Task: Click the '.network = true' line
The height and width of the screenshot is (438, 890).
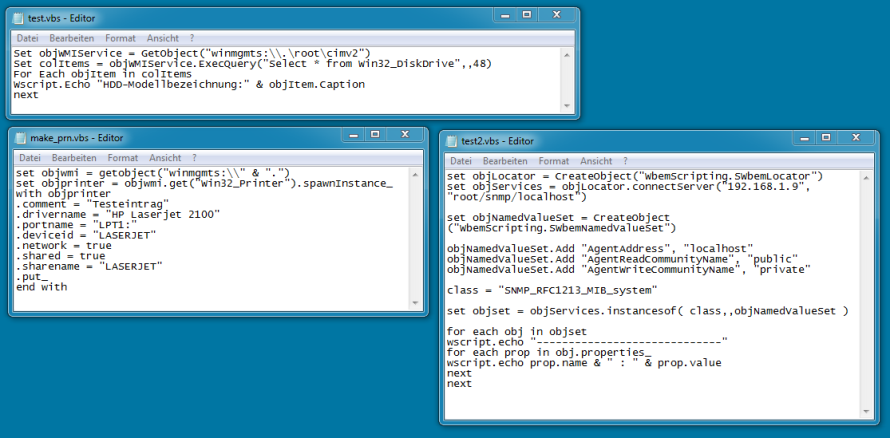Action: [x=64, y=246]
